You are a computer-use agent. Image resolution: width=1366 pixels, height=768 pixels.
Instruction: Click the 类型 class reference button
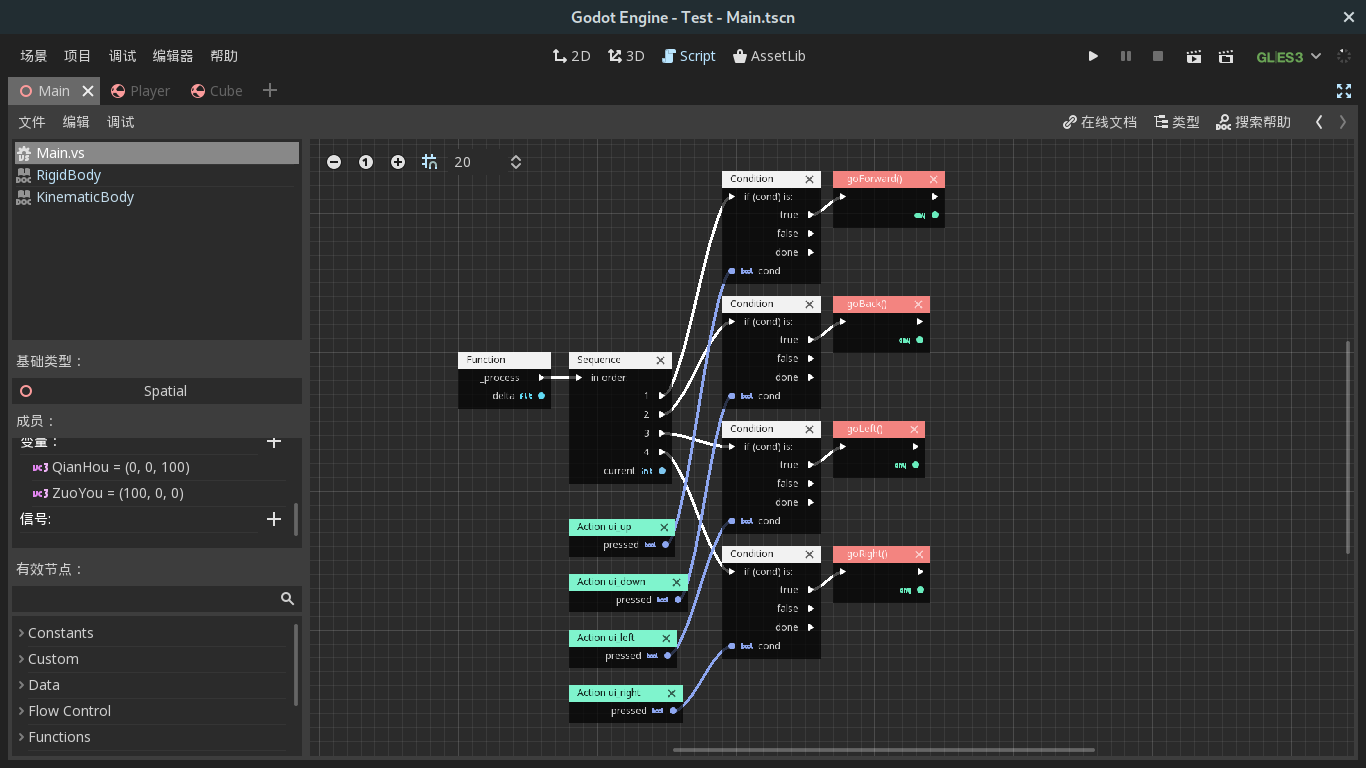[1177, 122]
